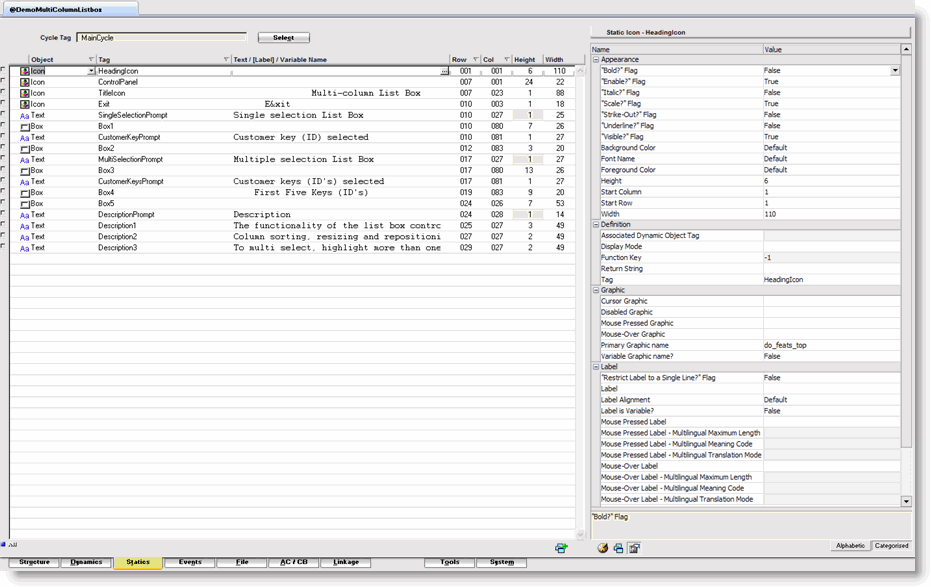Click the ellipsis button in the HeadingIcon text cell
This screenshot has width=931, height=587.
444,71
